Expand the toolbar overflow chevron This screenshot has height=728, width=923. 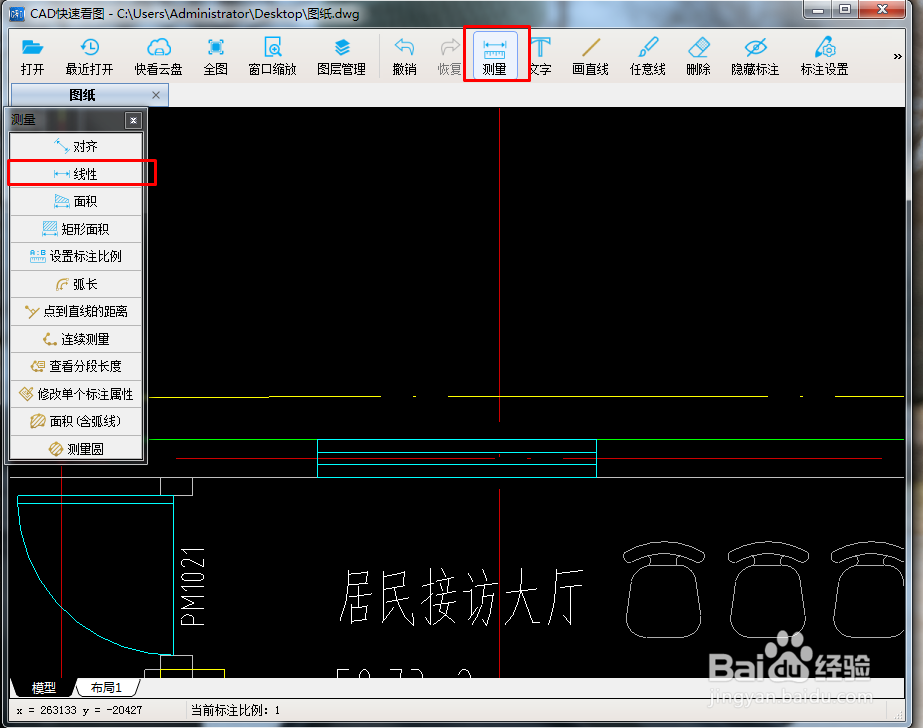897,56
